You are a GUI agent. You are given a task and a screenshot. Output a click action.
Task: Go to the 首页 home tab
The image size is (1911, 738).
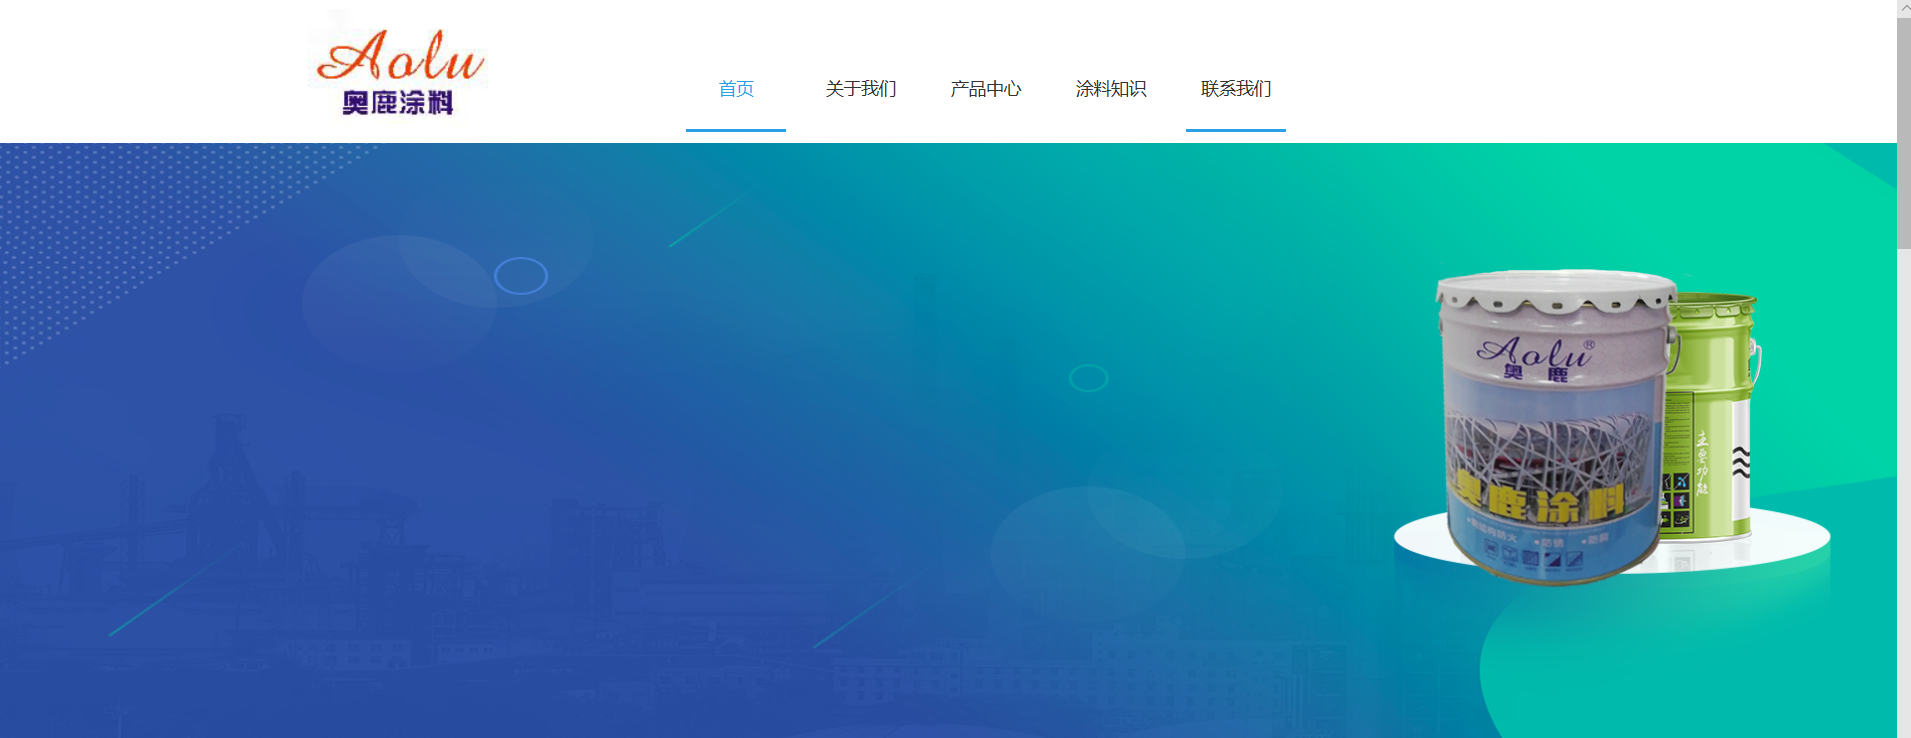pos(736,89)
